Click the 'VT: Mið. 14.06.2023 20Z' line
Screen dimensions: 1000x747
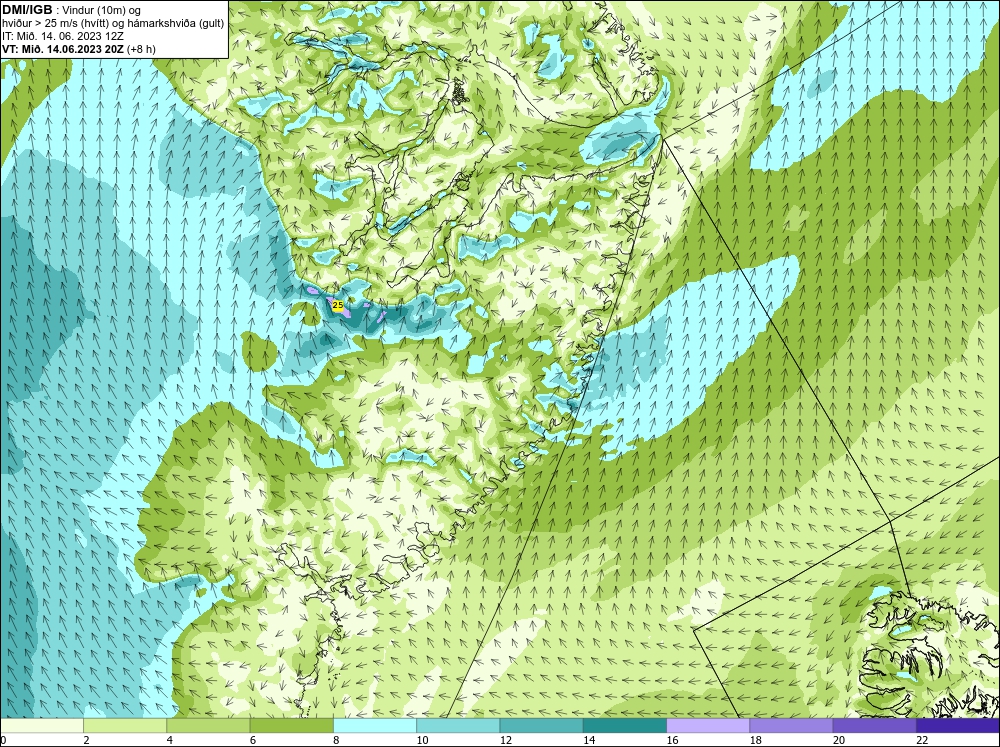coord(78,48)
